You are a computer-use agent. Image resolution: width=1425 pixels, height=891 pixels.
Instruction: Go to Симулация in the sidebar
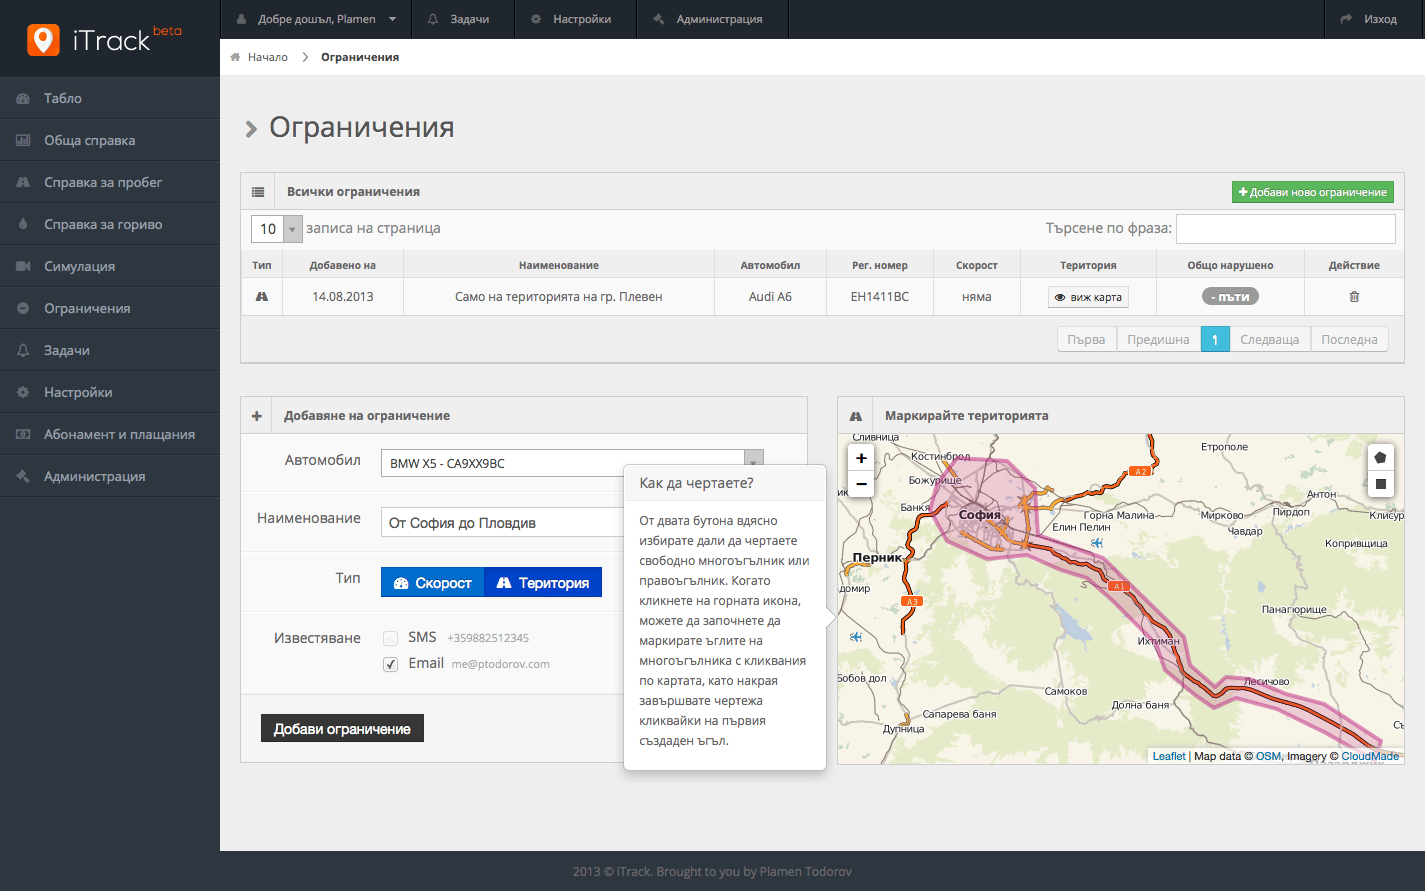click(110, 266)
